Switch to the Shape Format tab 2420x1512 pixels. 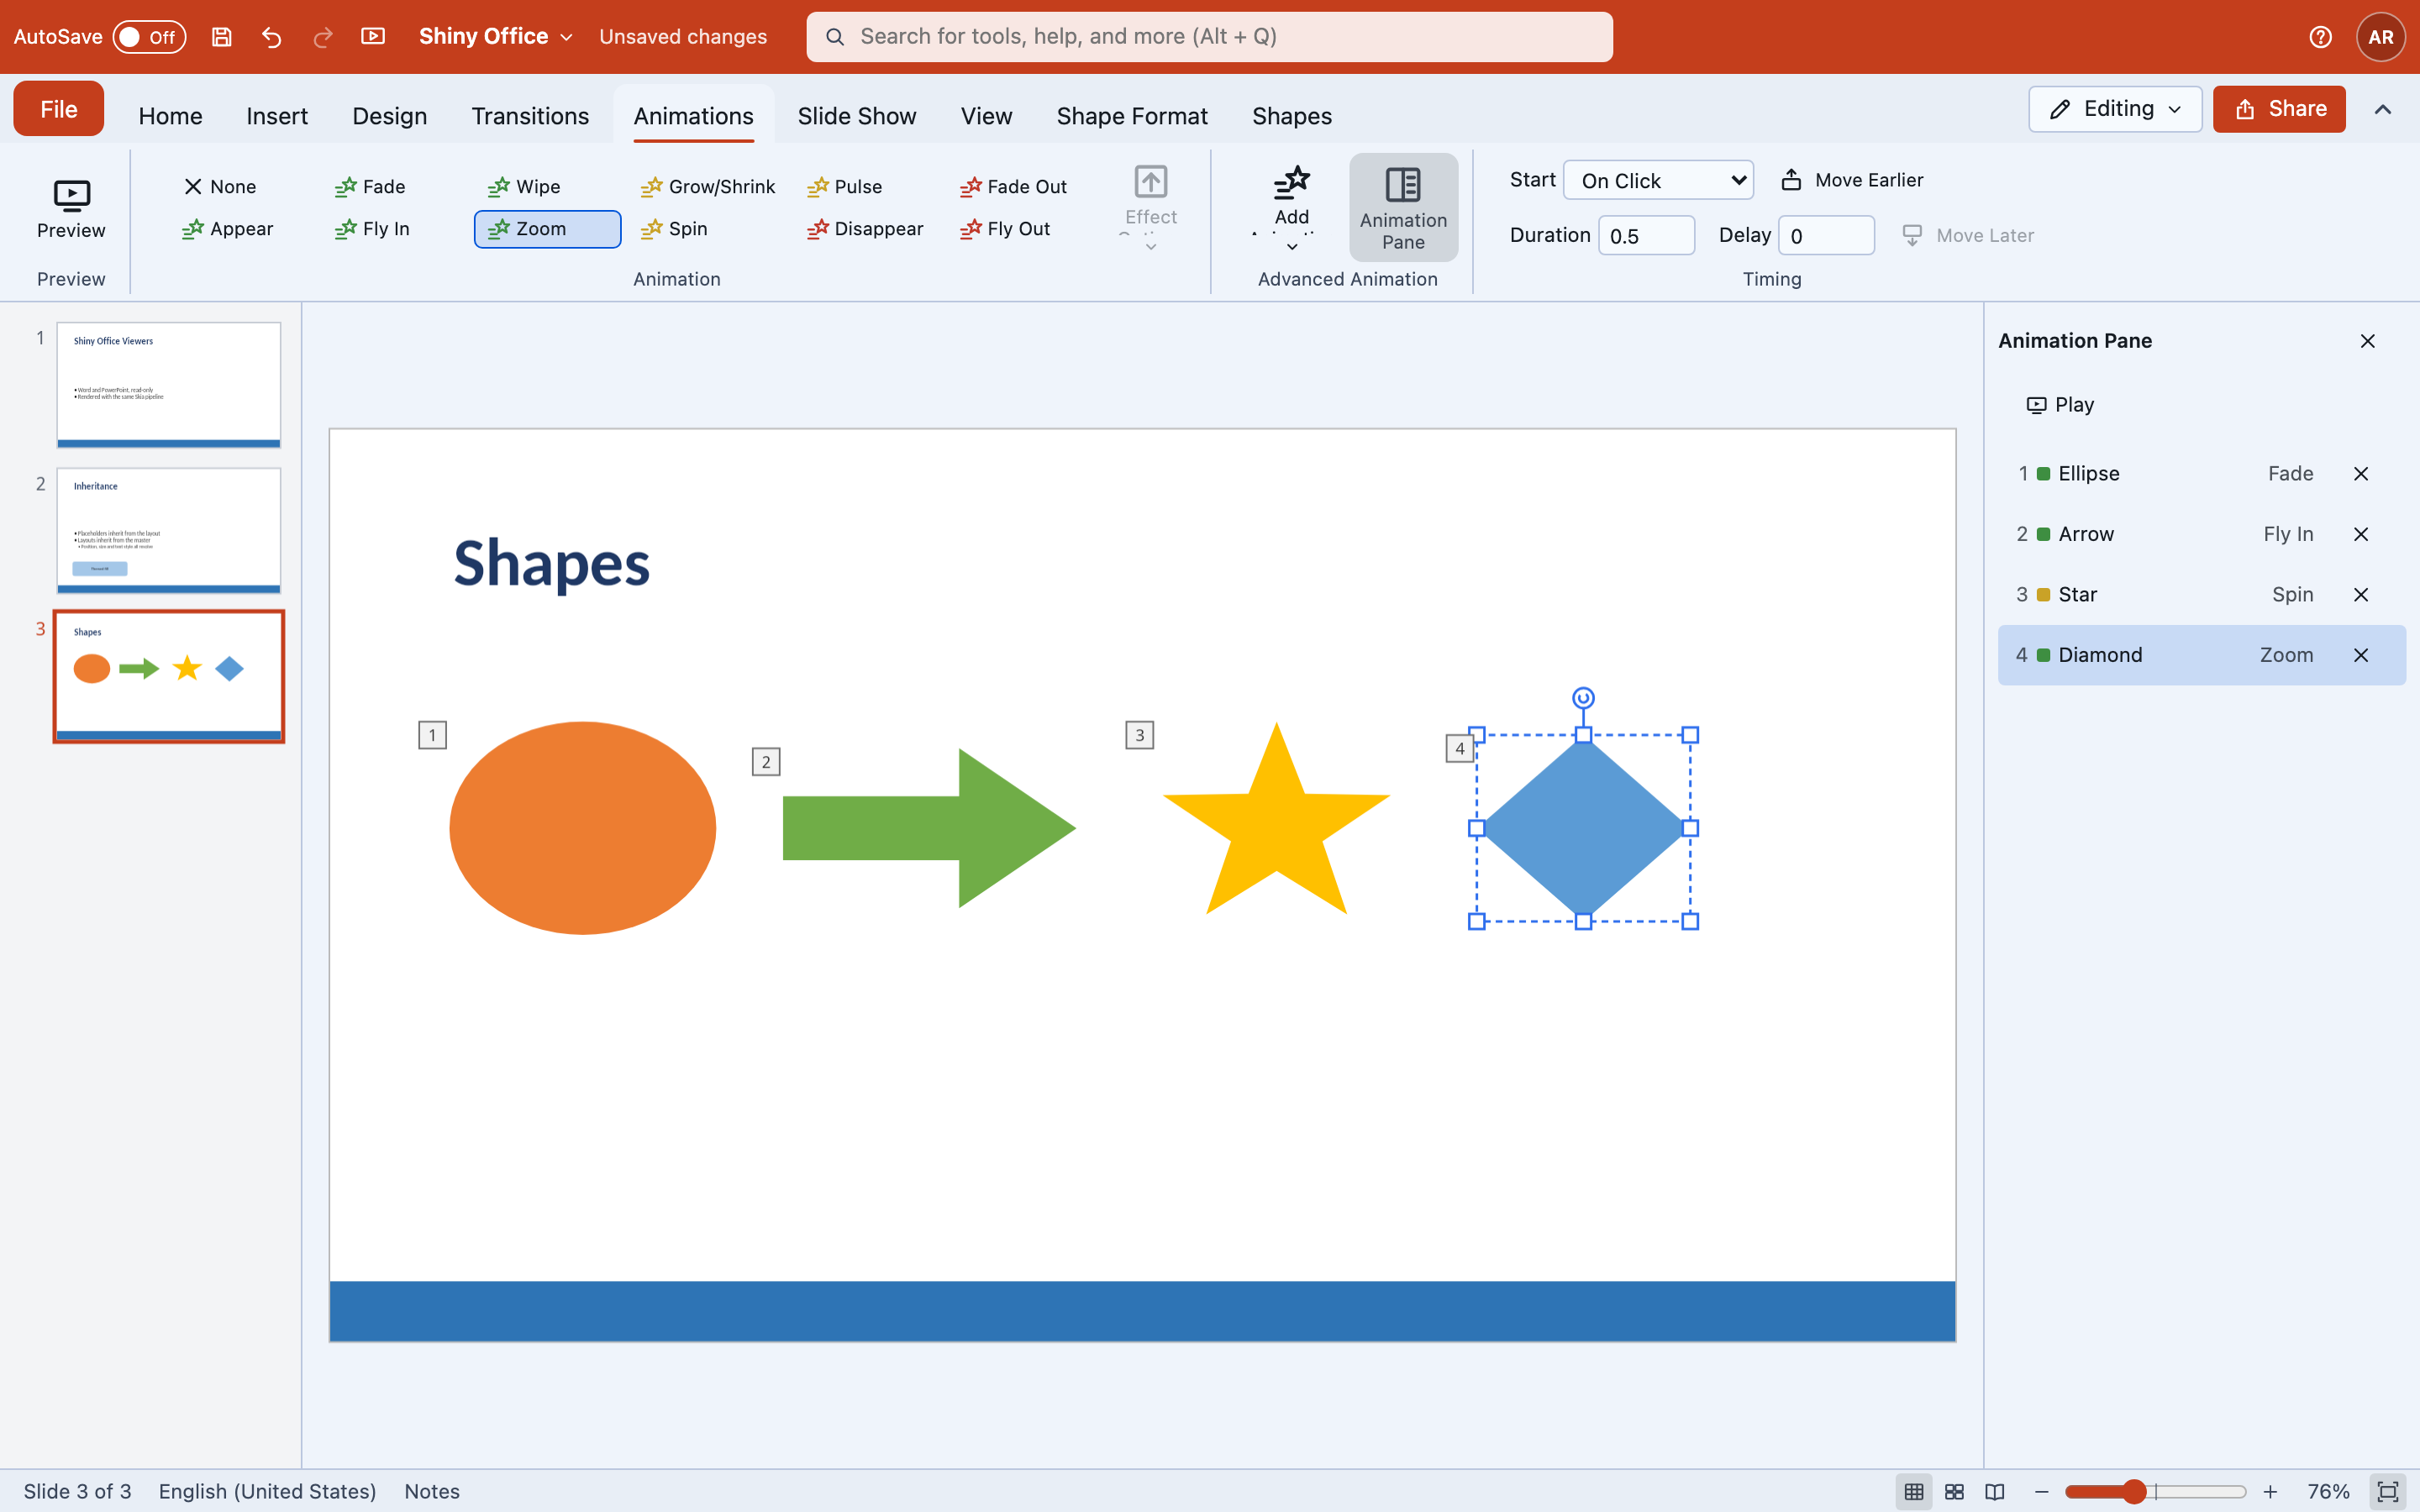[1132, 116]
